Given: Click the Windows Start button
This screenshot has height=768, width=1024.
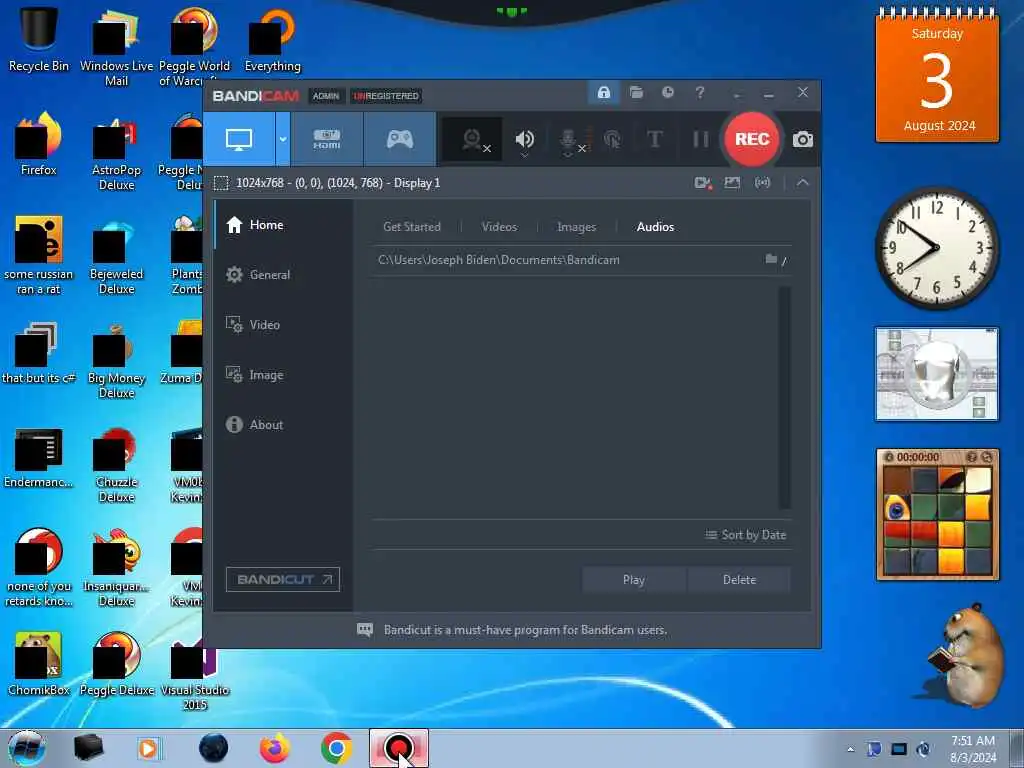Looking at the screenshot, I should [x=27, y=748].
